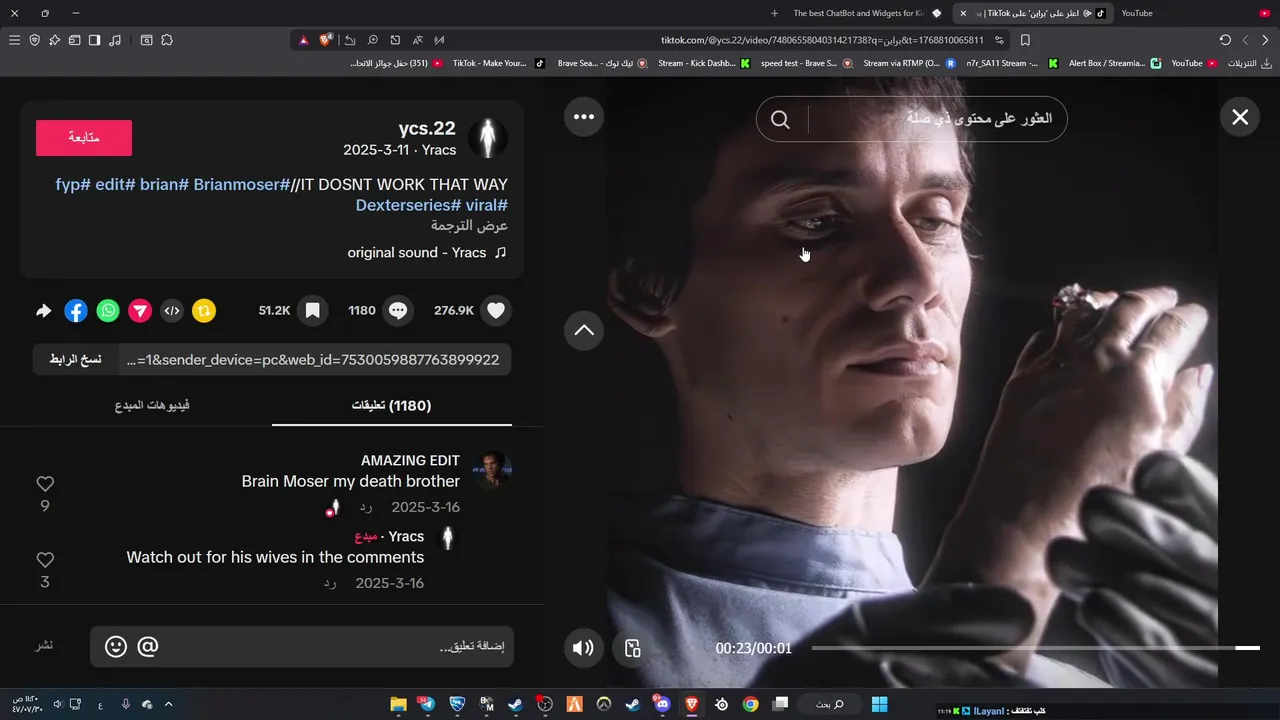Open Discord from the taskbar
The image size is (1280, 720).
click(x=661, y=704)
